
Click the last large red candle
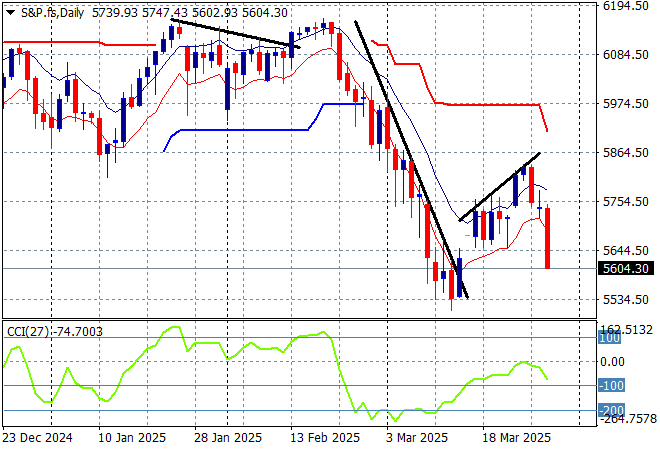[x=548, y=238]
